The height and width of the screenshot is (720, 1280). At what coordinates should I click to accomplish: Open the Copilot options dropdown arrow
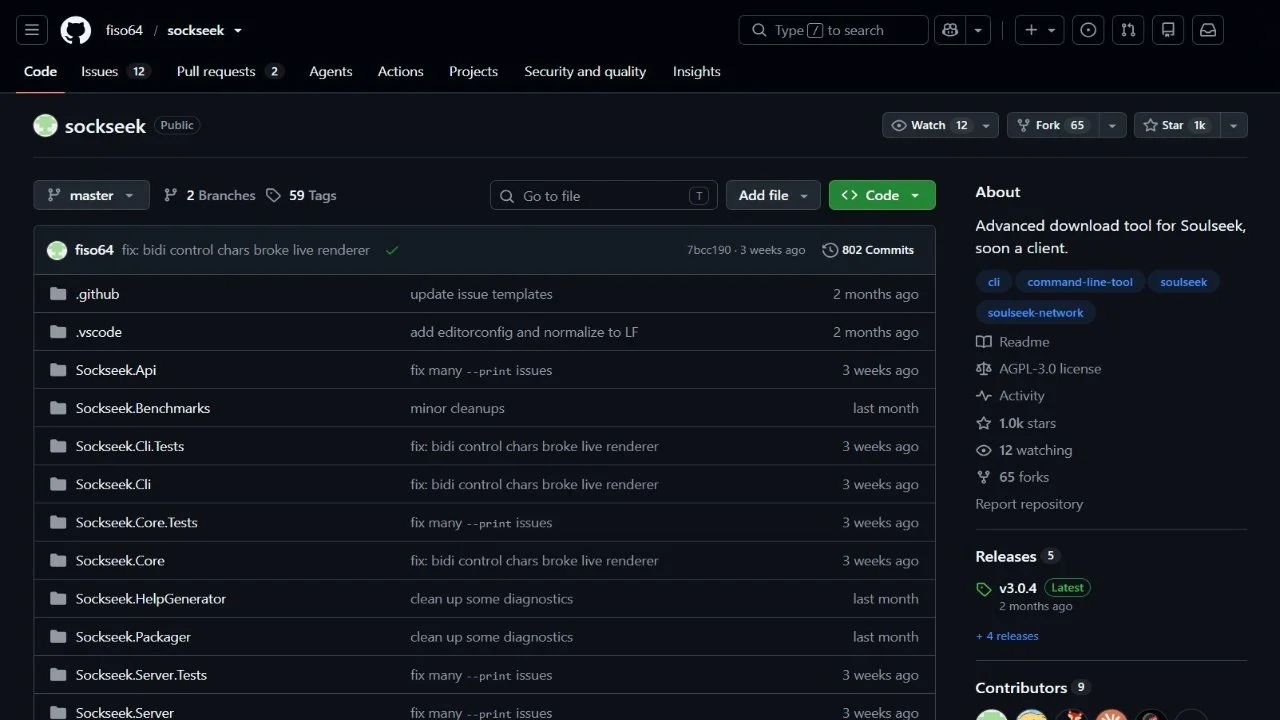click(978, 30)
